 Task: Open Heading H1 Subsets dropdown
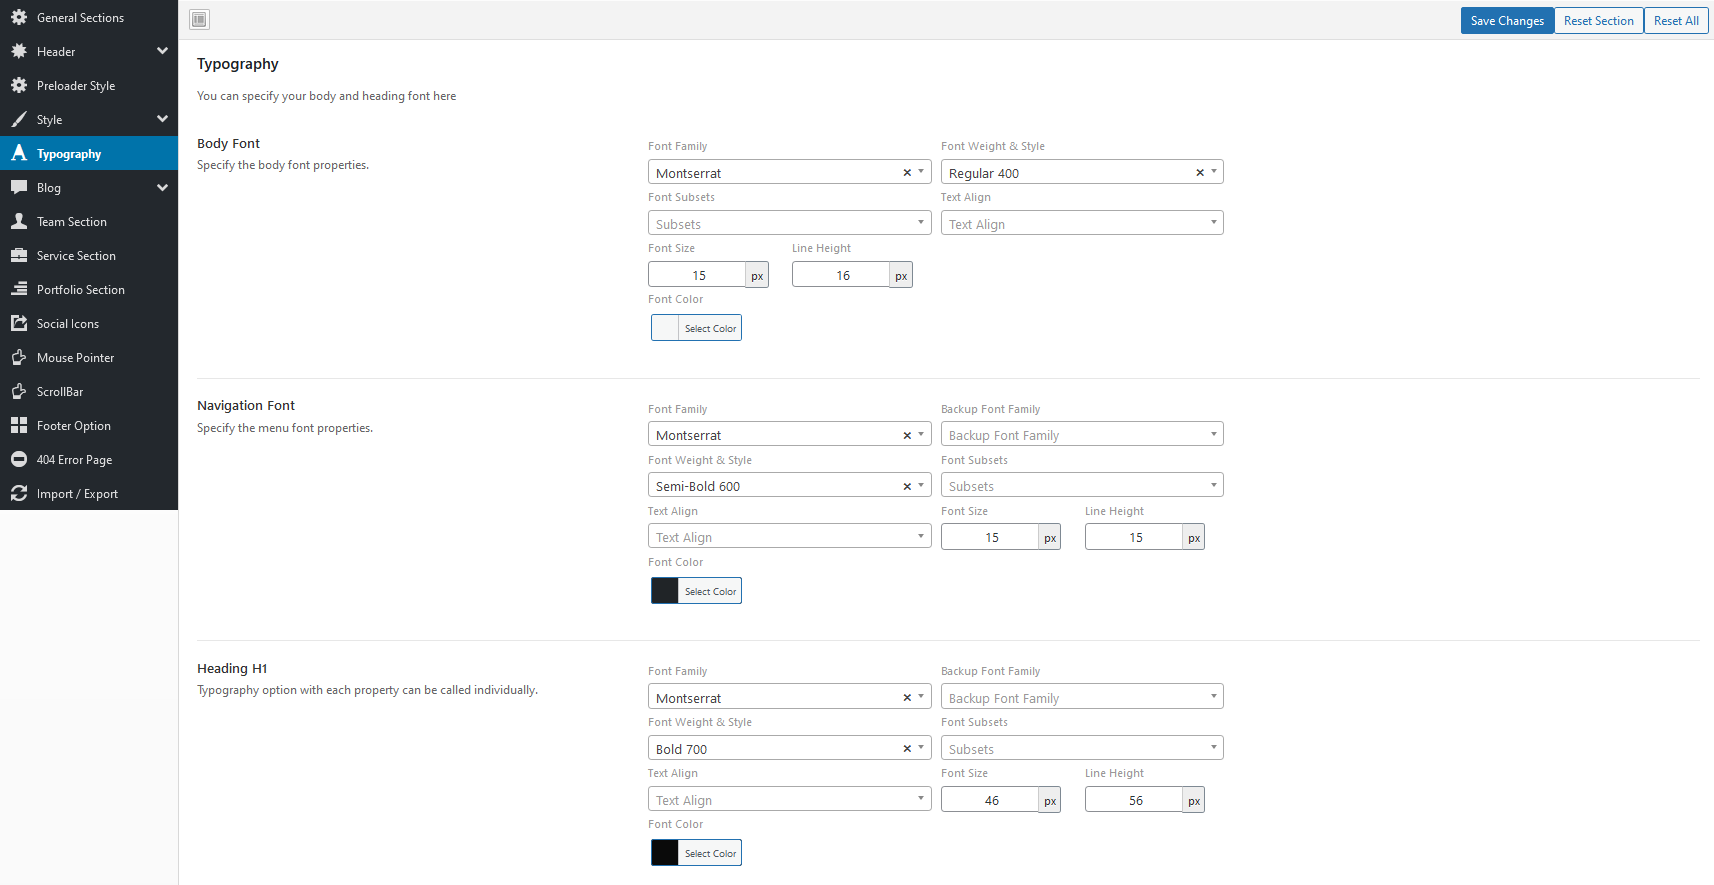[1082, 748]
